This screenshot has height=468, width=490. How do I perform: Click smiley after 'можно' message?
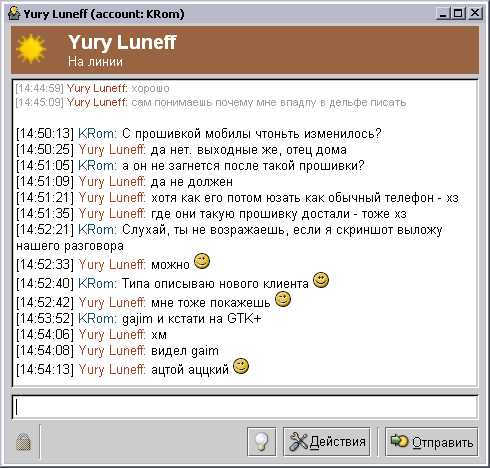(202, 261)
